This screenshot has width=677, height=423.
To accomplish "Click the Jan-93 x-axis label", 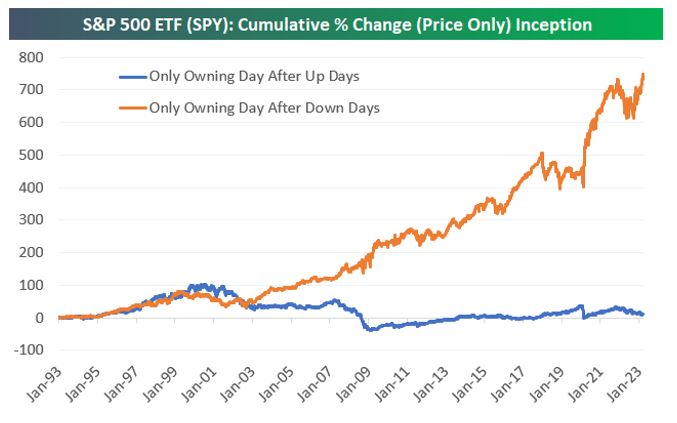I will point(45,387).
